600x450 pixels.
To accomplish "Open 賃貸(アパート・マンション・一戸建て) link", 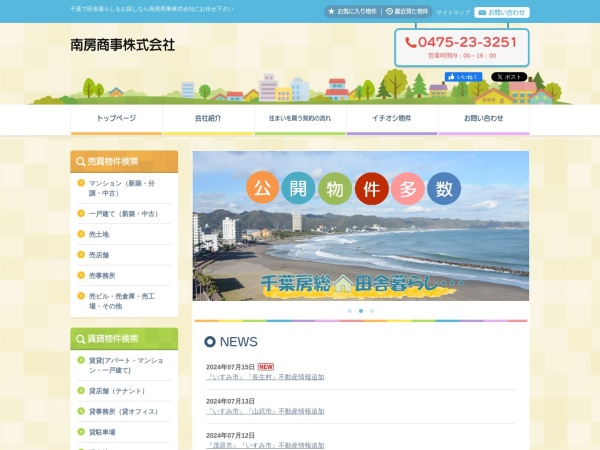I will tap(126, 365).
